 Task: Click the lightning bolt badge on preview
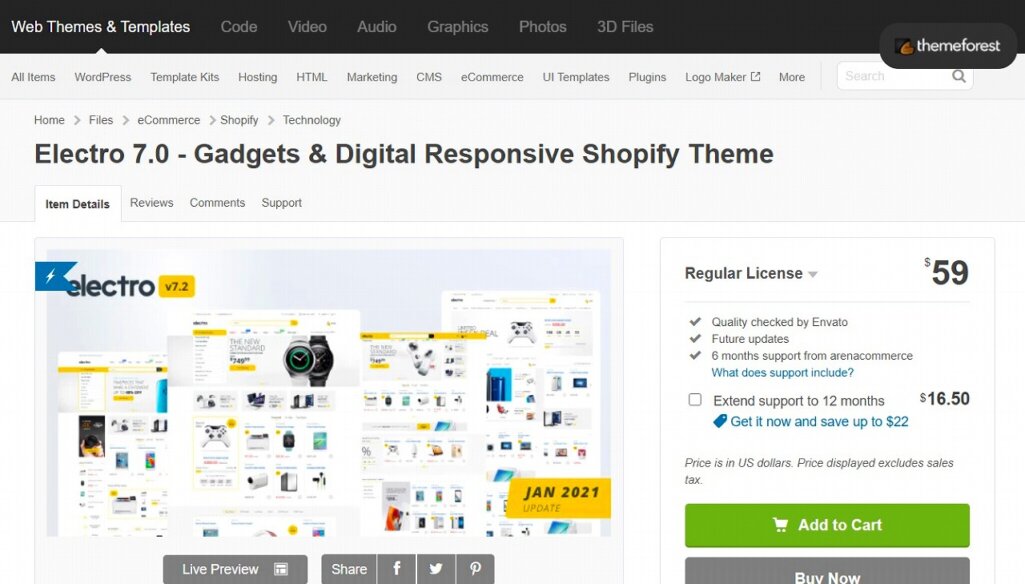pyautogui.click(x=53, y=276)
